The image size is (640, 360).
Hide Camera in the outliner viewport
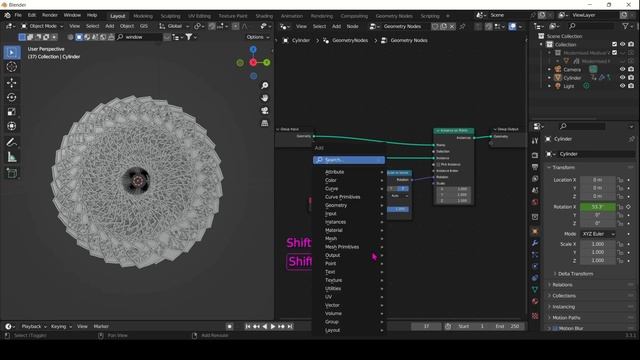[x=622, y=69]
